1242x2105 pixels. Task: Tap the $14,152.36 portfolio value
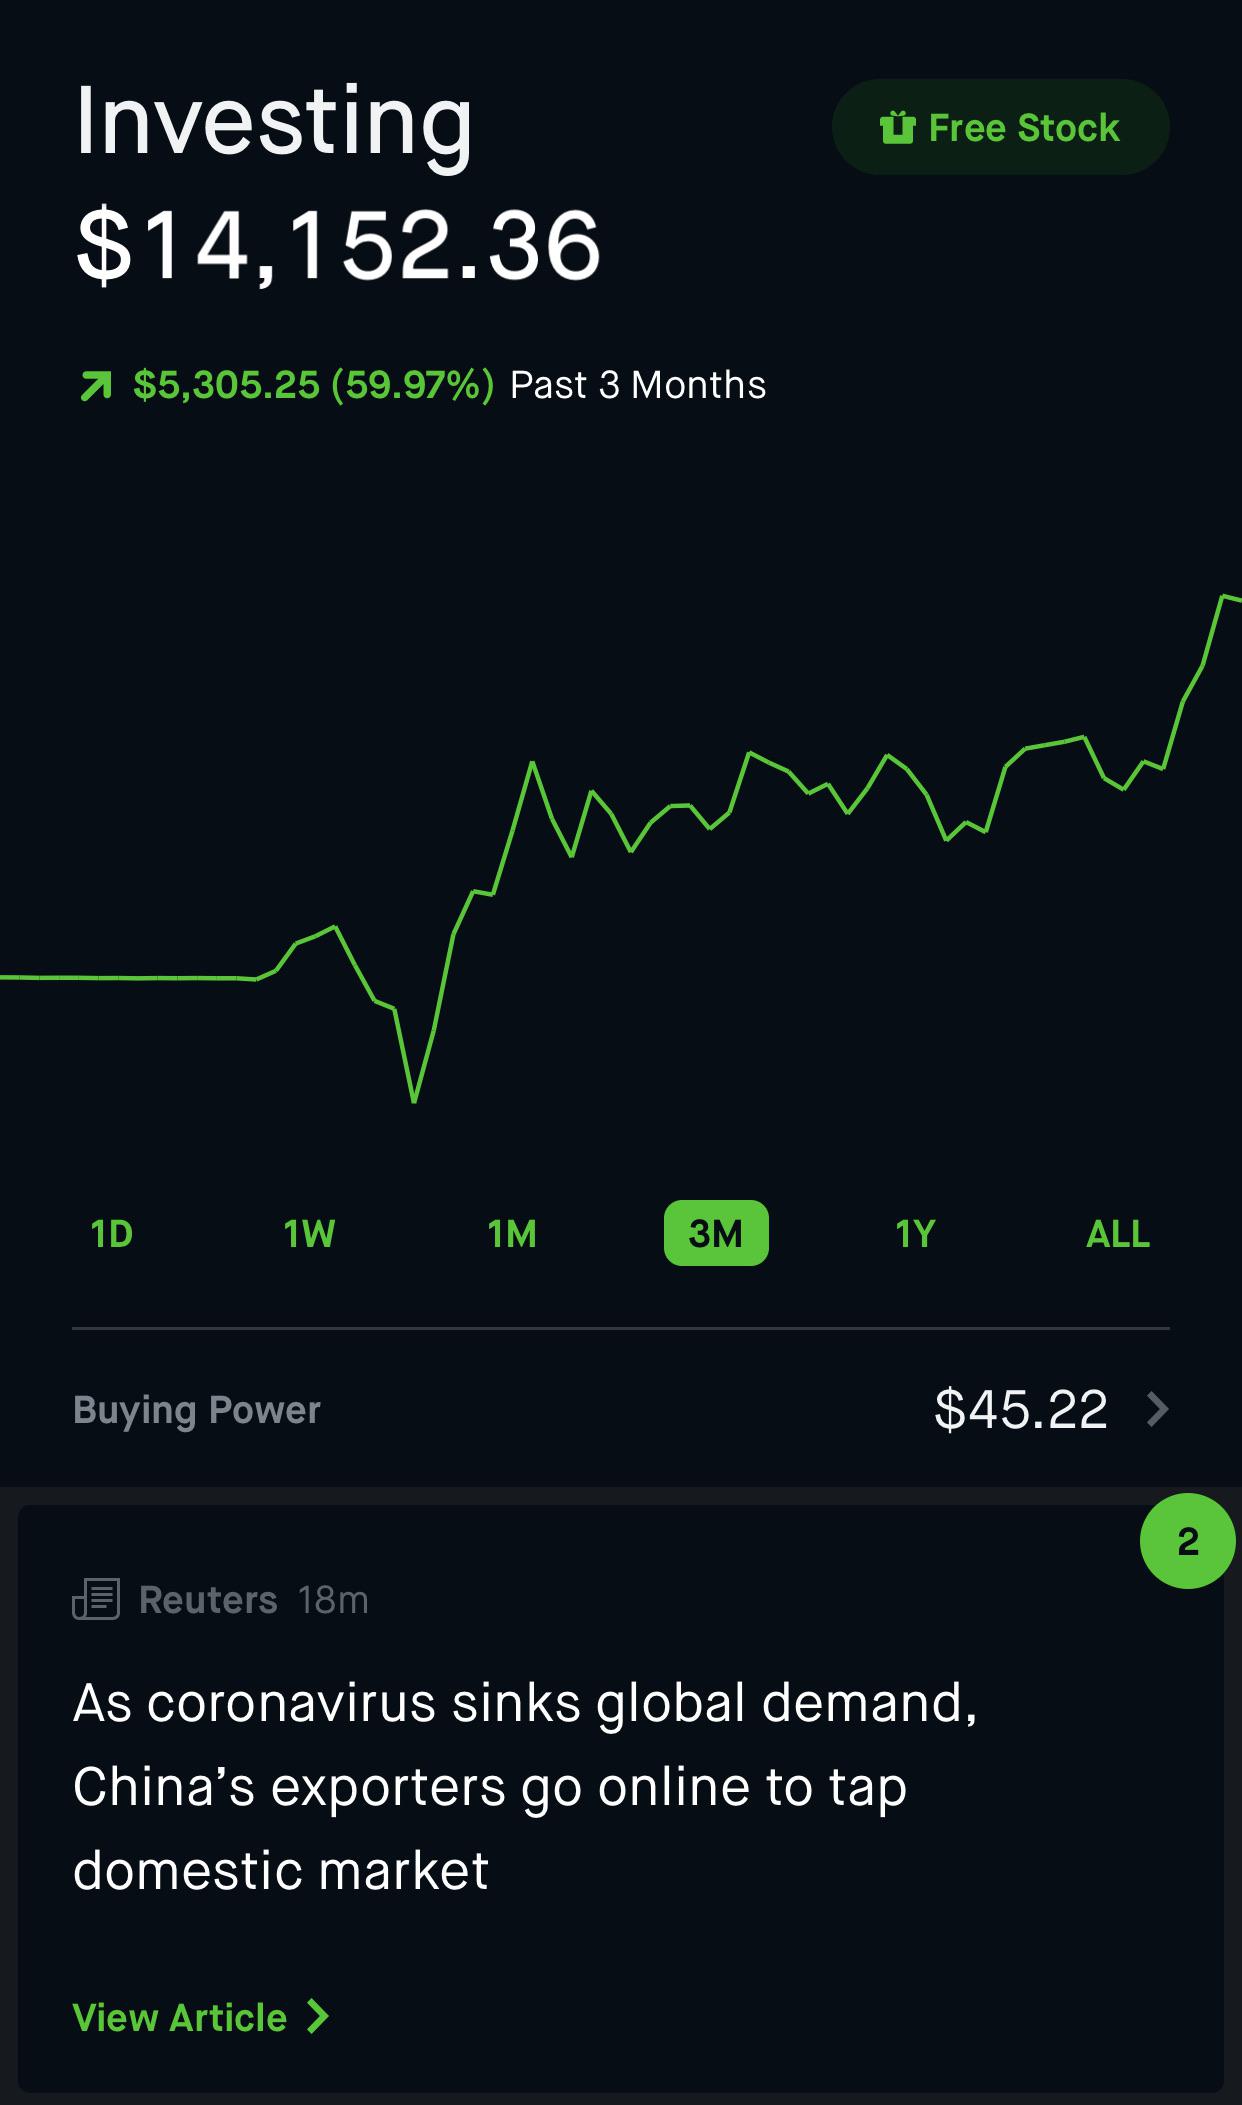338,245
